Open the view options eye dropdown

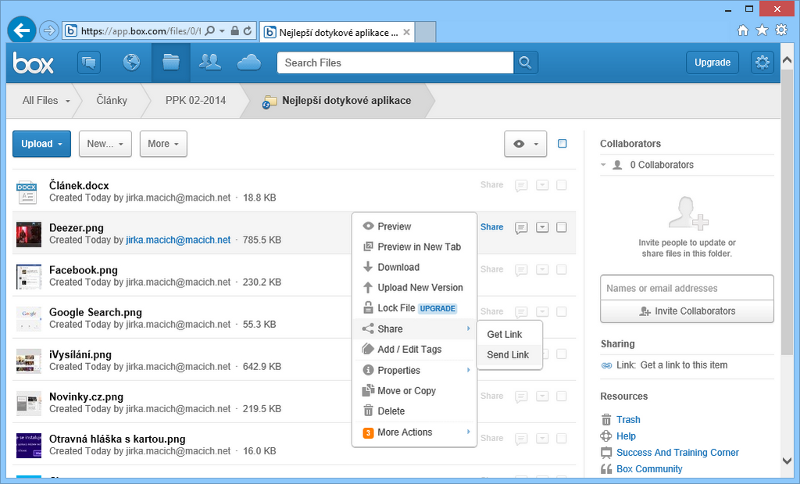[525, 144]
